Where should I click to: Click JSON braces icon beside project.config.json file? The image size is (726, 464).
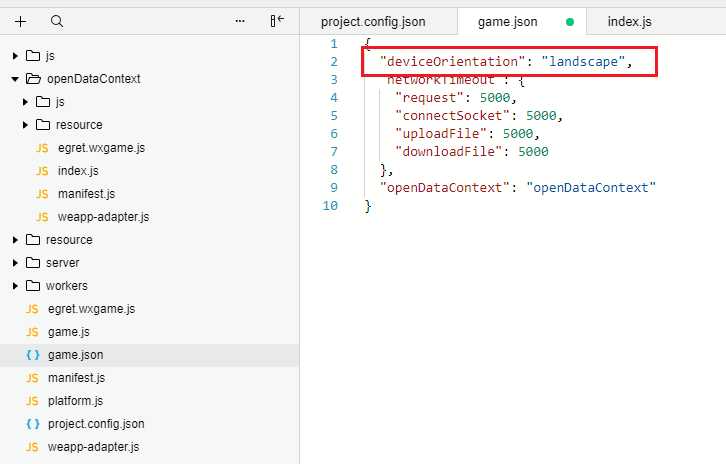[x=33, y=424]
